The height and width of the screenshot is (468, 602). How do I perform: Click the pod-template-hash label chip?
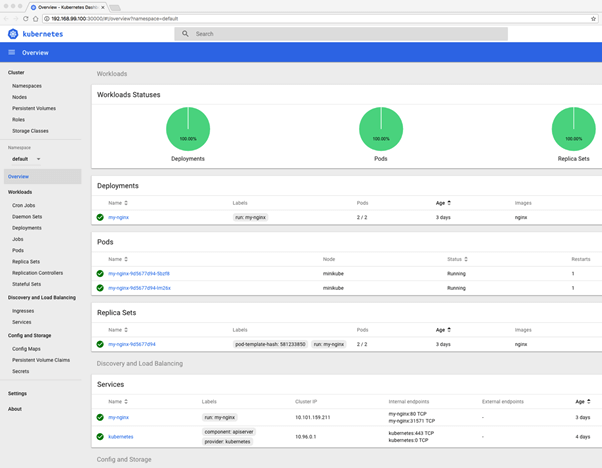pyautogui.click(x=270, y=344)
